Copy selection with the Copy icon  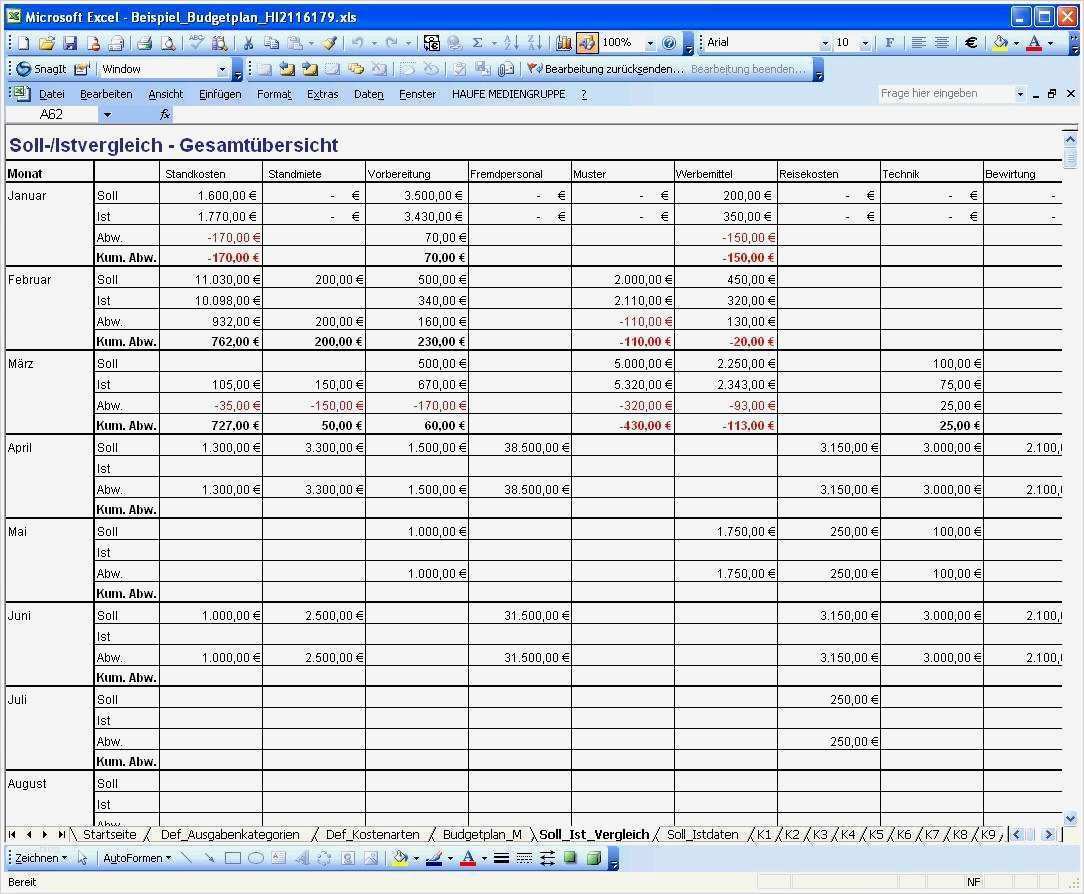[272, 43]
